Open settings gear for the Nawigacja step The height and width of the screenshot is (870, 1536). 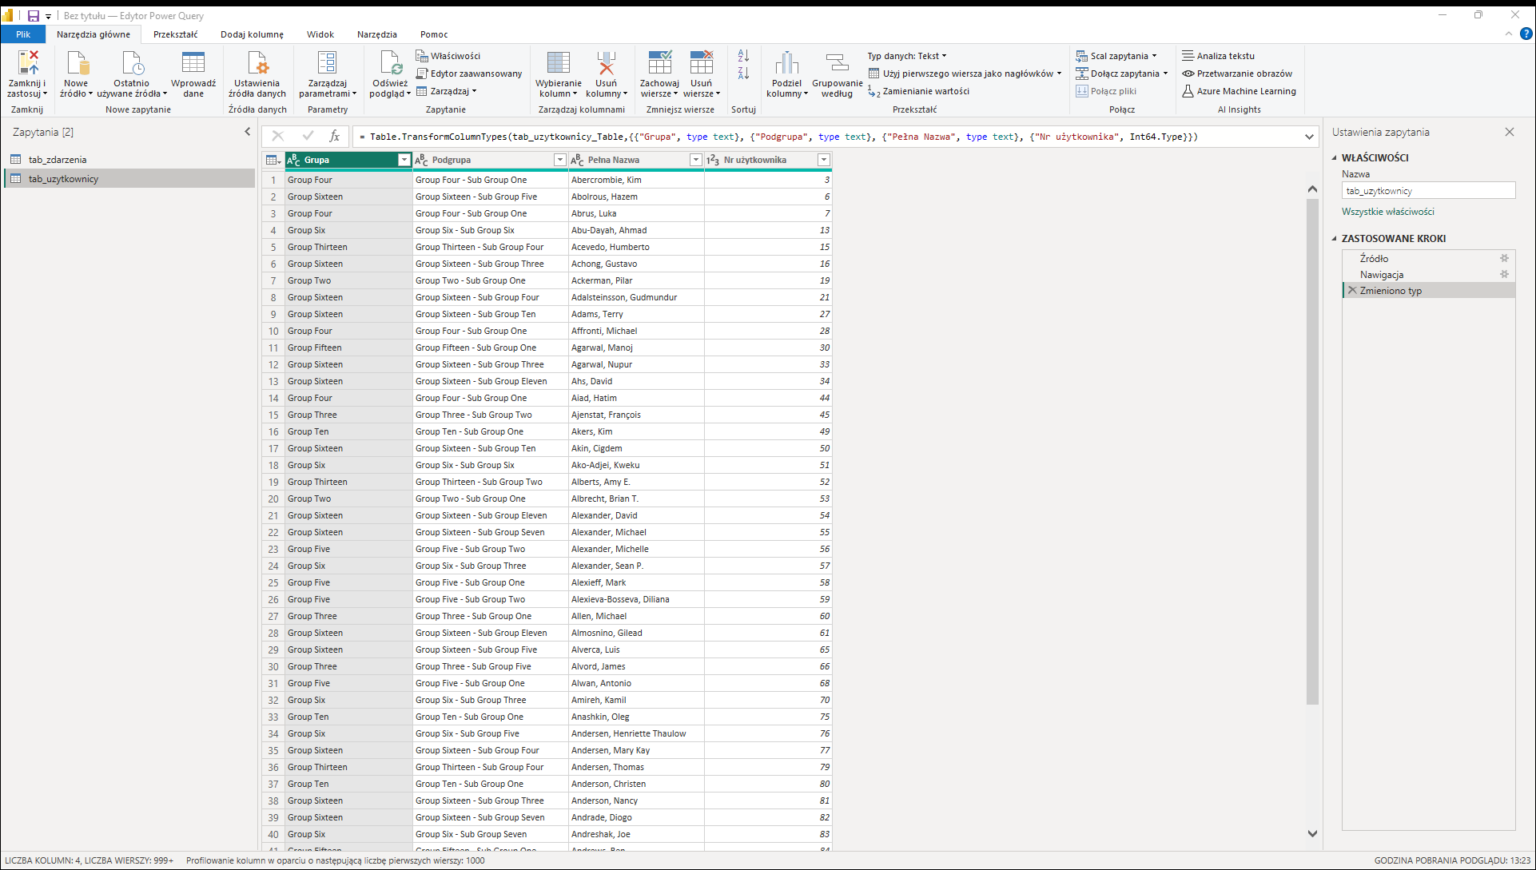[x=1504, y=274]
